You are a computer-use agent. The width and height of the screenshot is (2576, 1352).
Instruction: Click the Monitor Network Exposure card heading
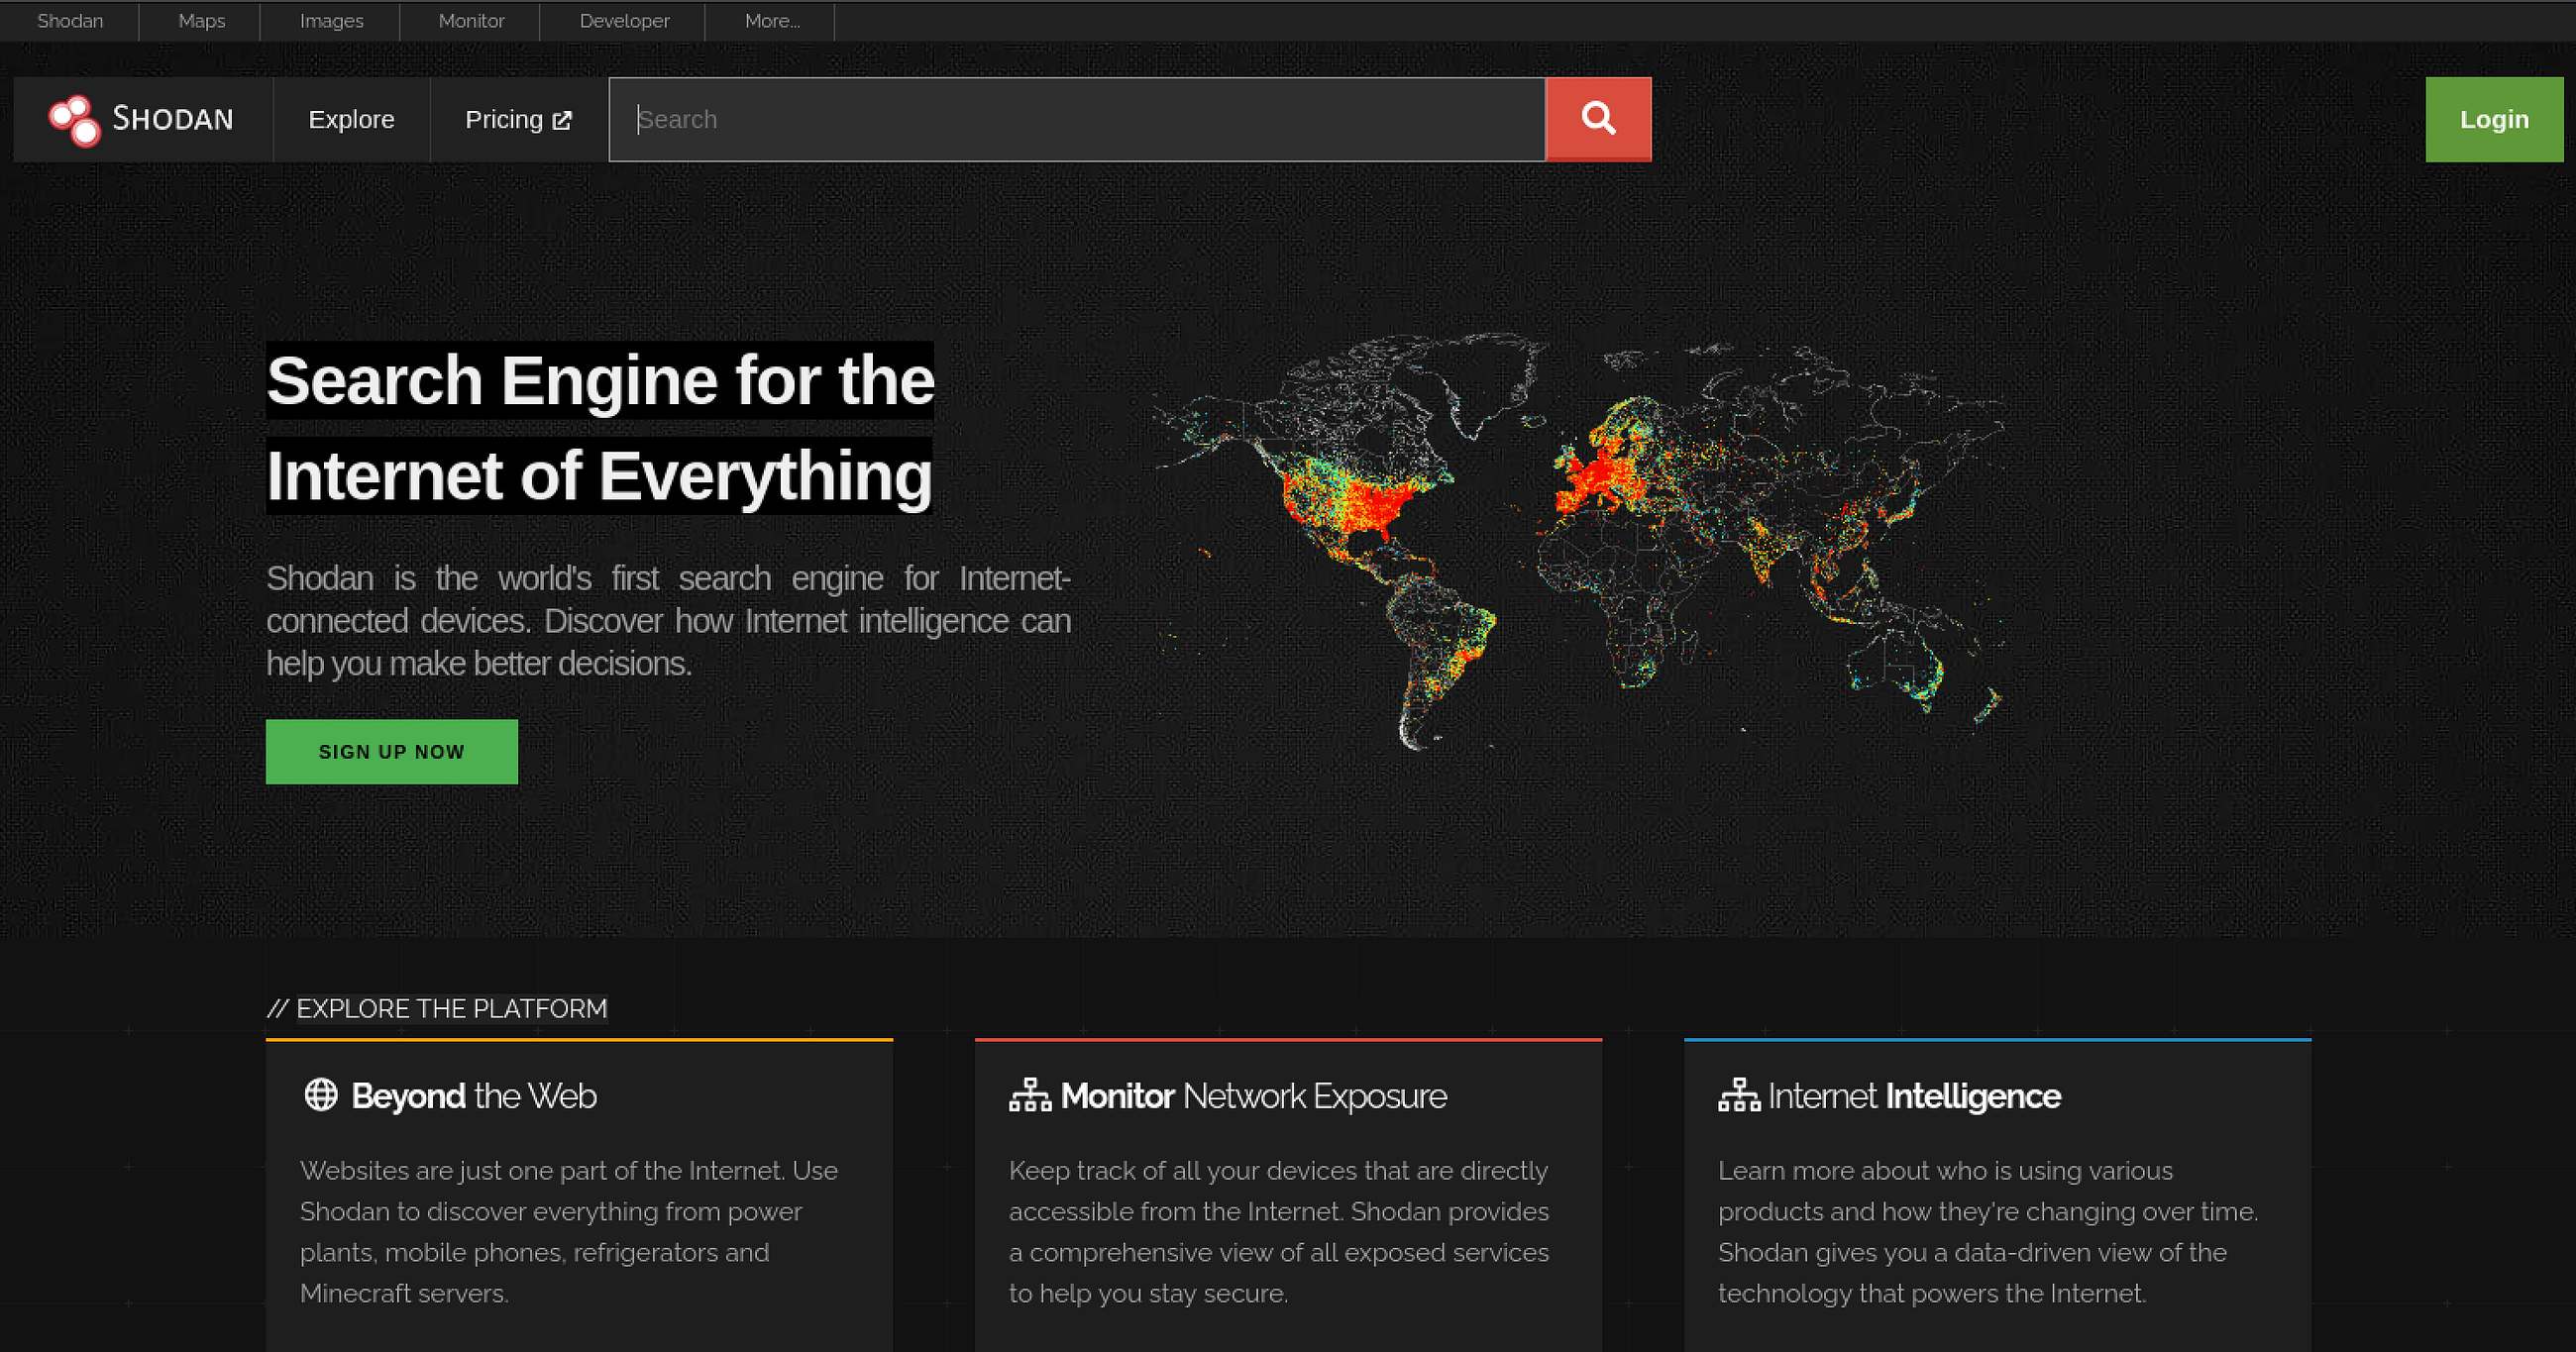pos(1253,1096)
